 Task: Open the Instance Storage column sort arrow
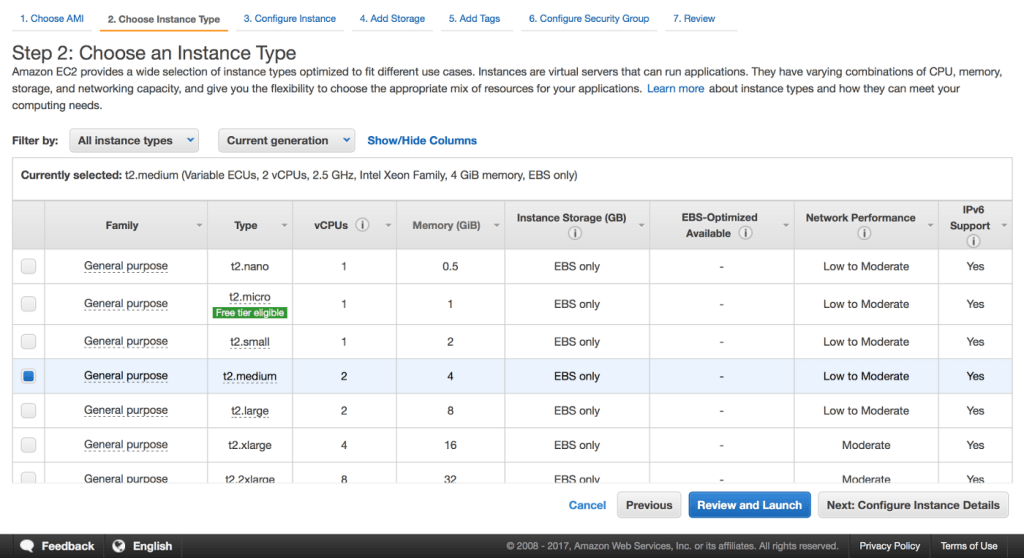pos(641,225)
